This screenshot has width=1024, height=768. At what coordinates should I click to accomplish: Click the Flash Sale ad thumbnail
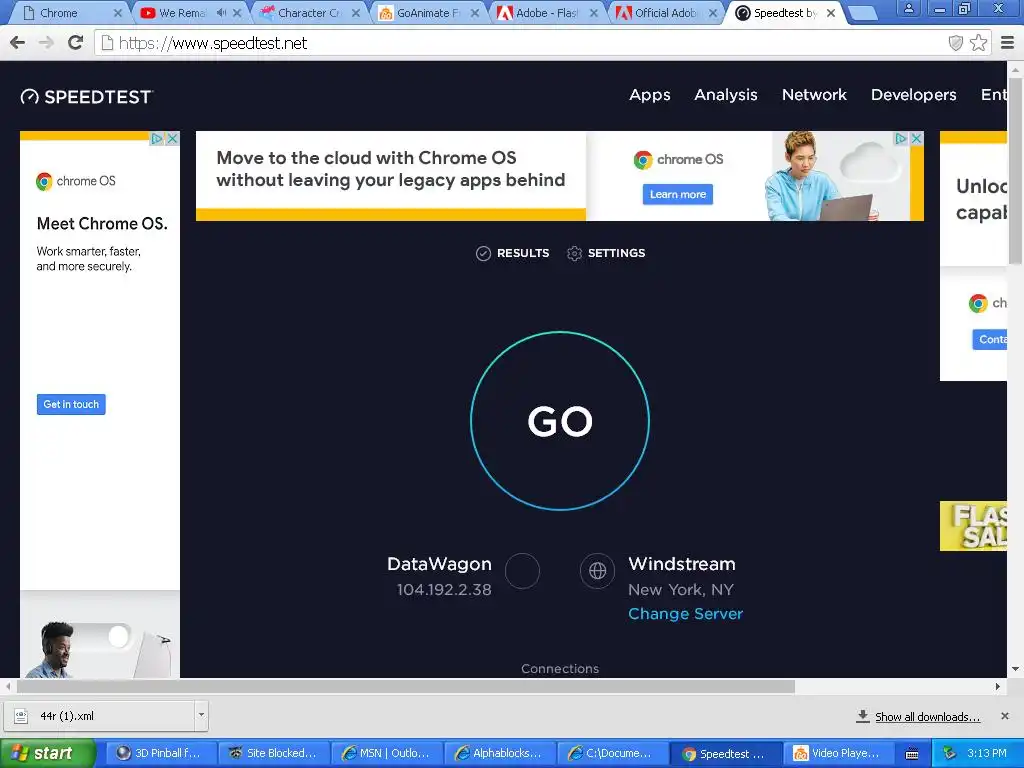(973, 526)
